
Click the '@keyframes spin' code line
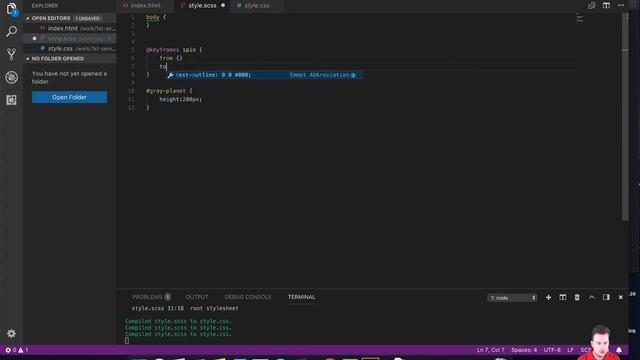click(174, 50)
